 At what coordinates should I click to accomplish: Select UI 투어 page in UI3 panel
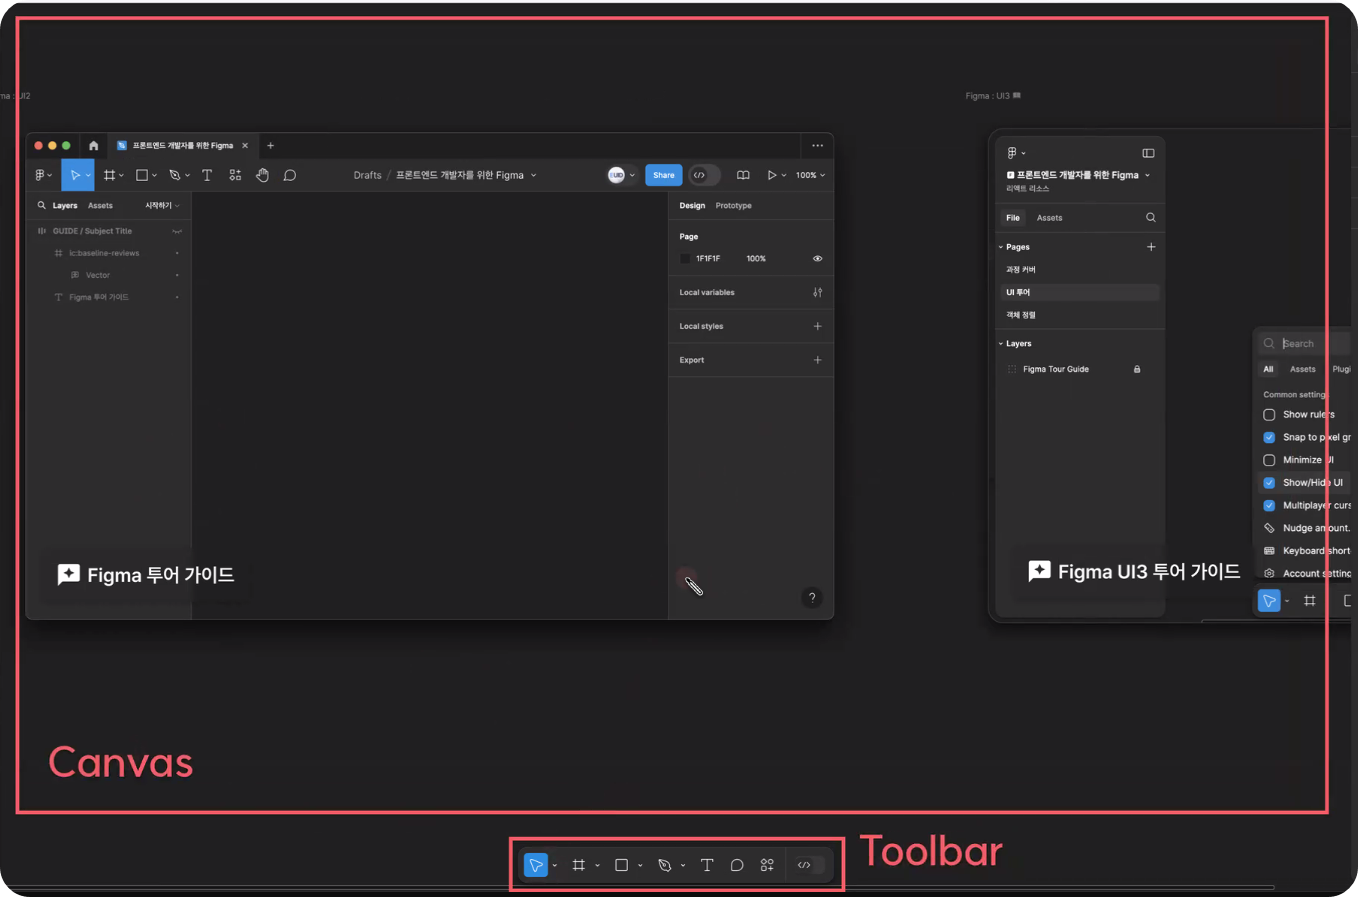(x=1080, y=292)
